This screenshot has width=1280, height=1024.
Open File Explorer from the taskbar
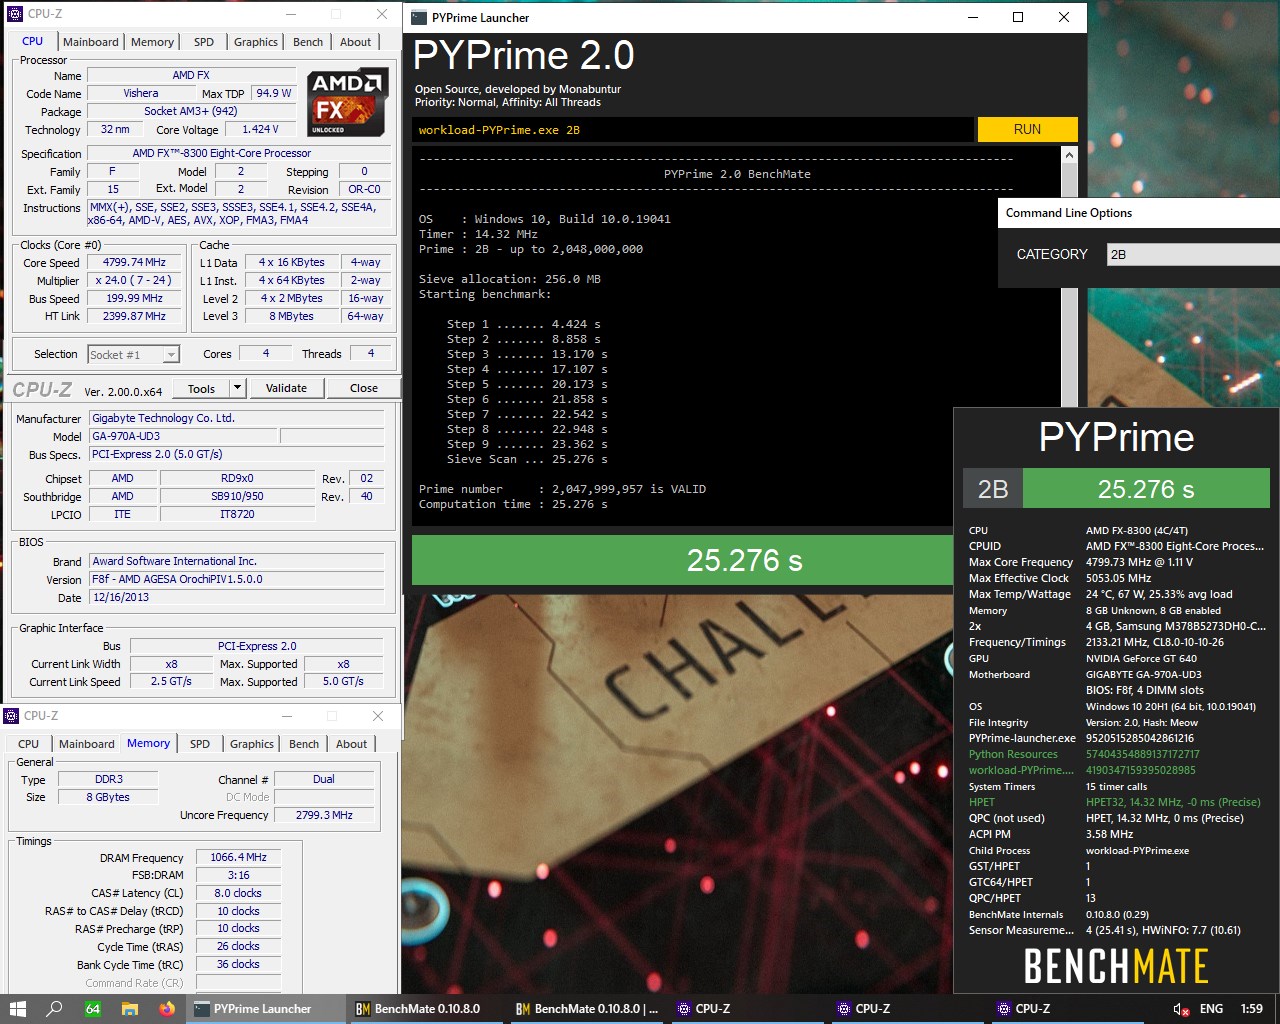pyautogui.click(x=129, y=1009)
